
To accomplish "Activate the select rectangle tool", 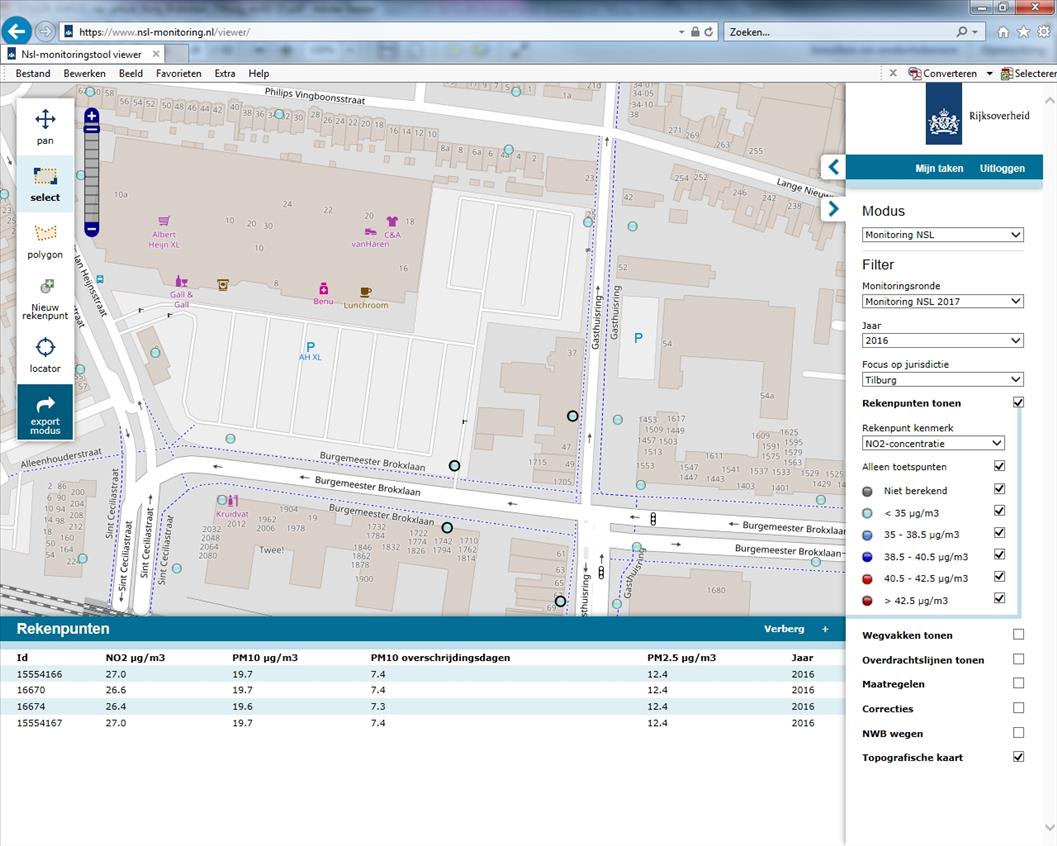I will pyautogui.click(x=45, y=183).
